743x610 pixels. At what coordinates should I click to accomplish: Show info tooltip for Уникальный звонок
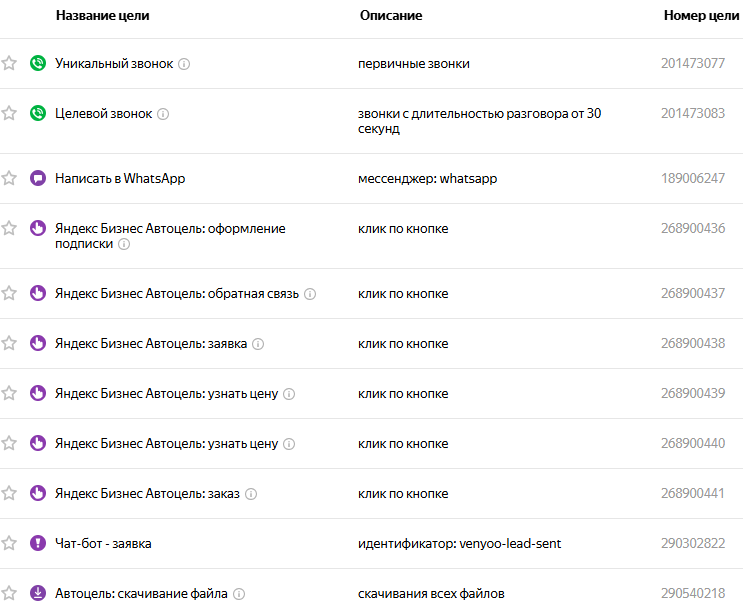184,64
